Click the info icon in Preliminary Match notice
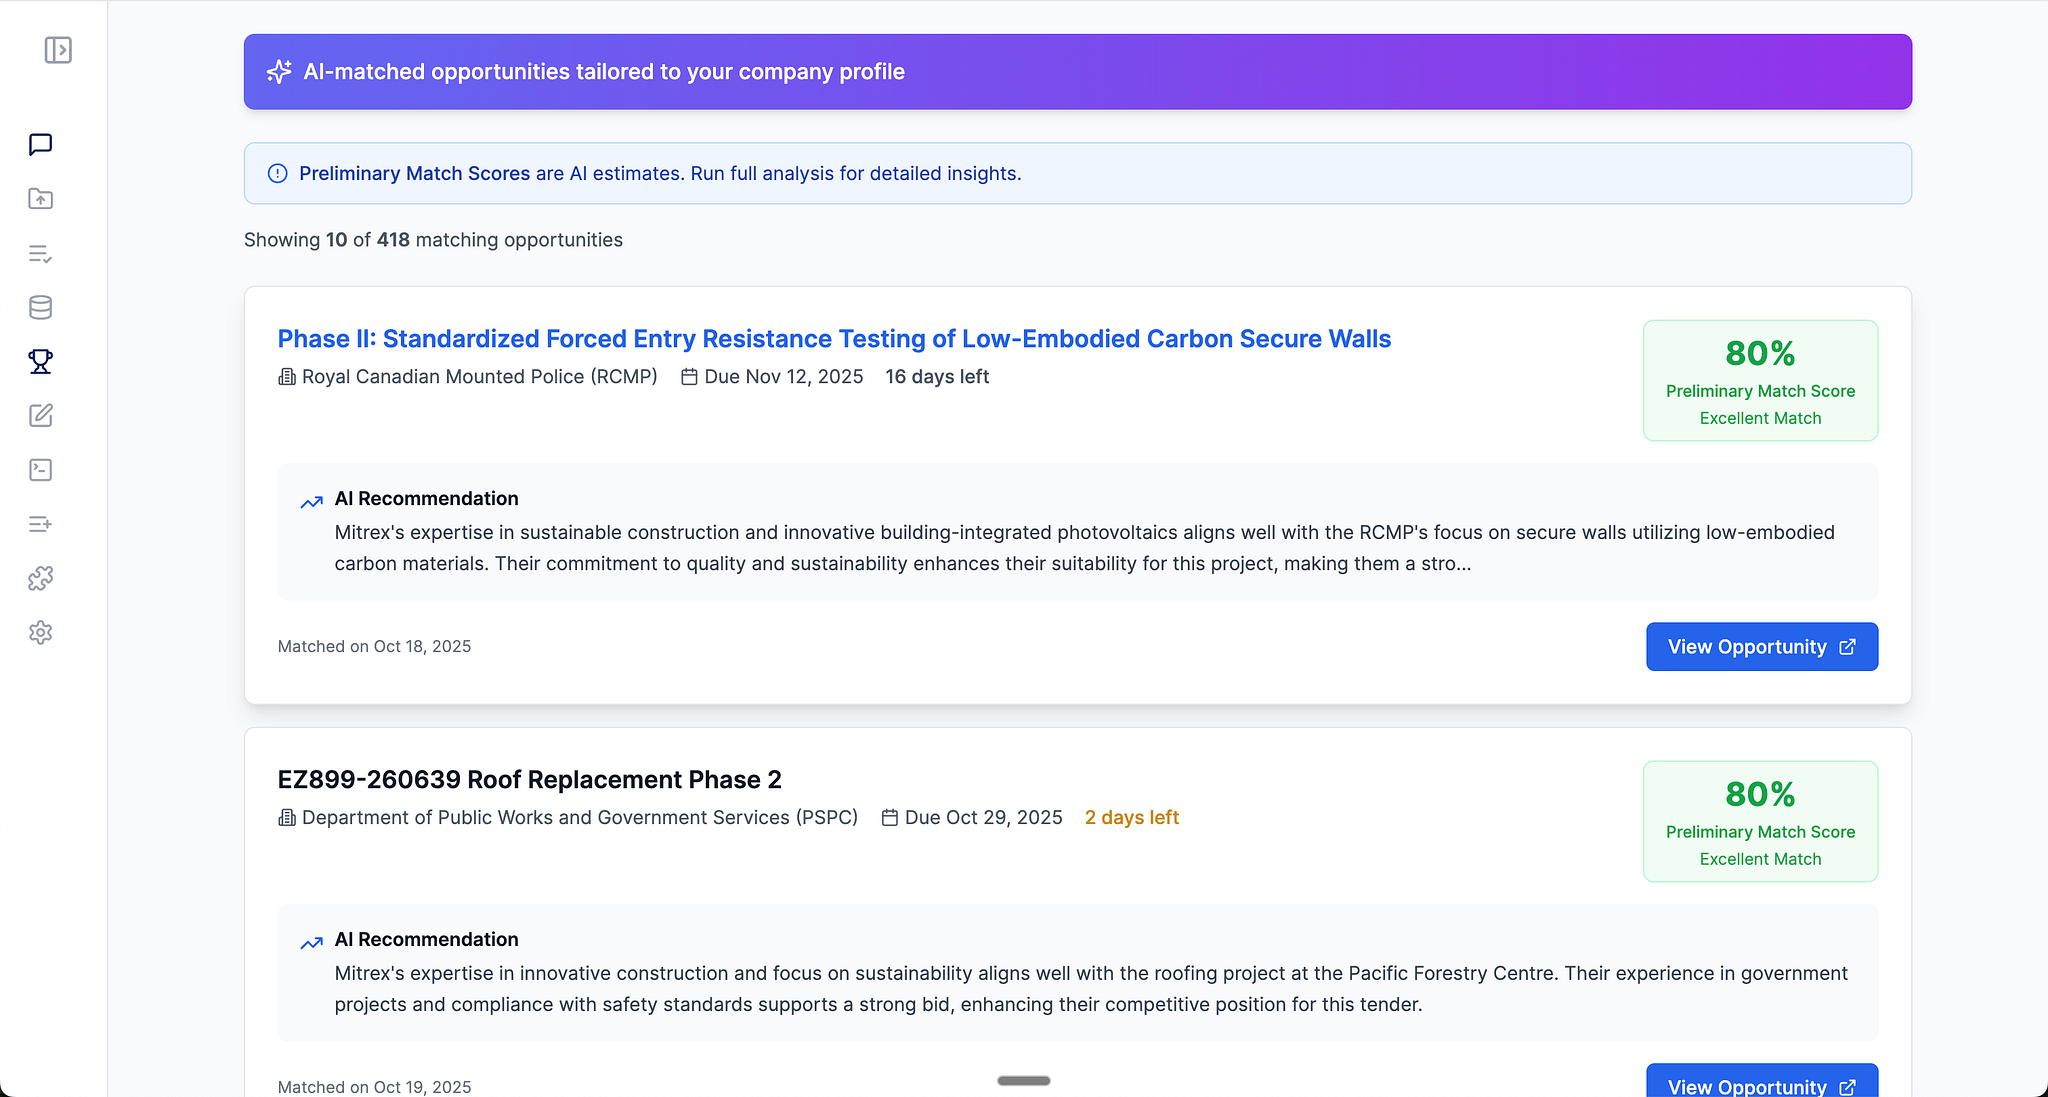The height and width of the screenshot is (1097, 2048). [278, 174]
